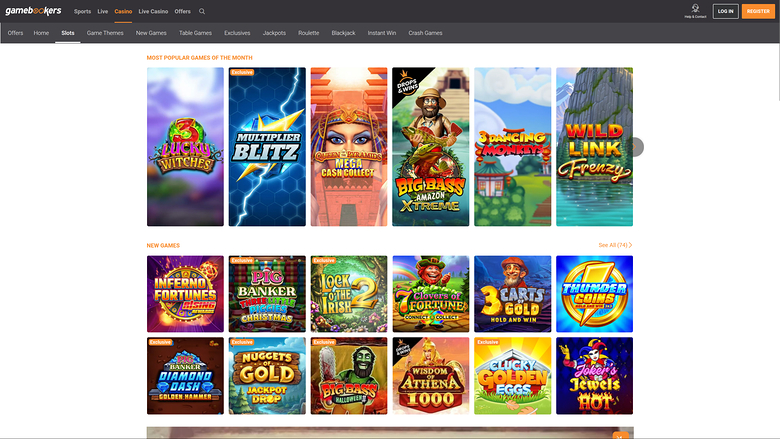Open Inferno Fortunes Rising game
The width and height of the screenshot is (780, 439).
pyautogui.click(x=186, y=294)
